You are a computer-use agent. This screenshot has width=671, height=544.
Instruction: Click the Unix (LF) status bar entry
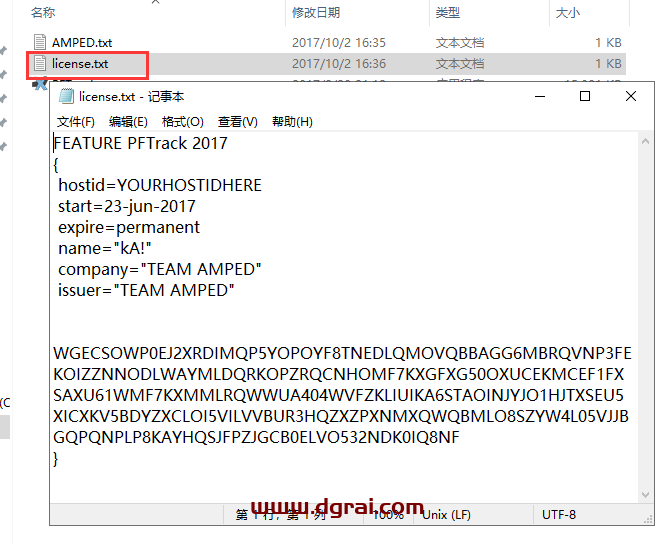pos(446,514)
